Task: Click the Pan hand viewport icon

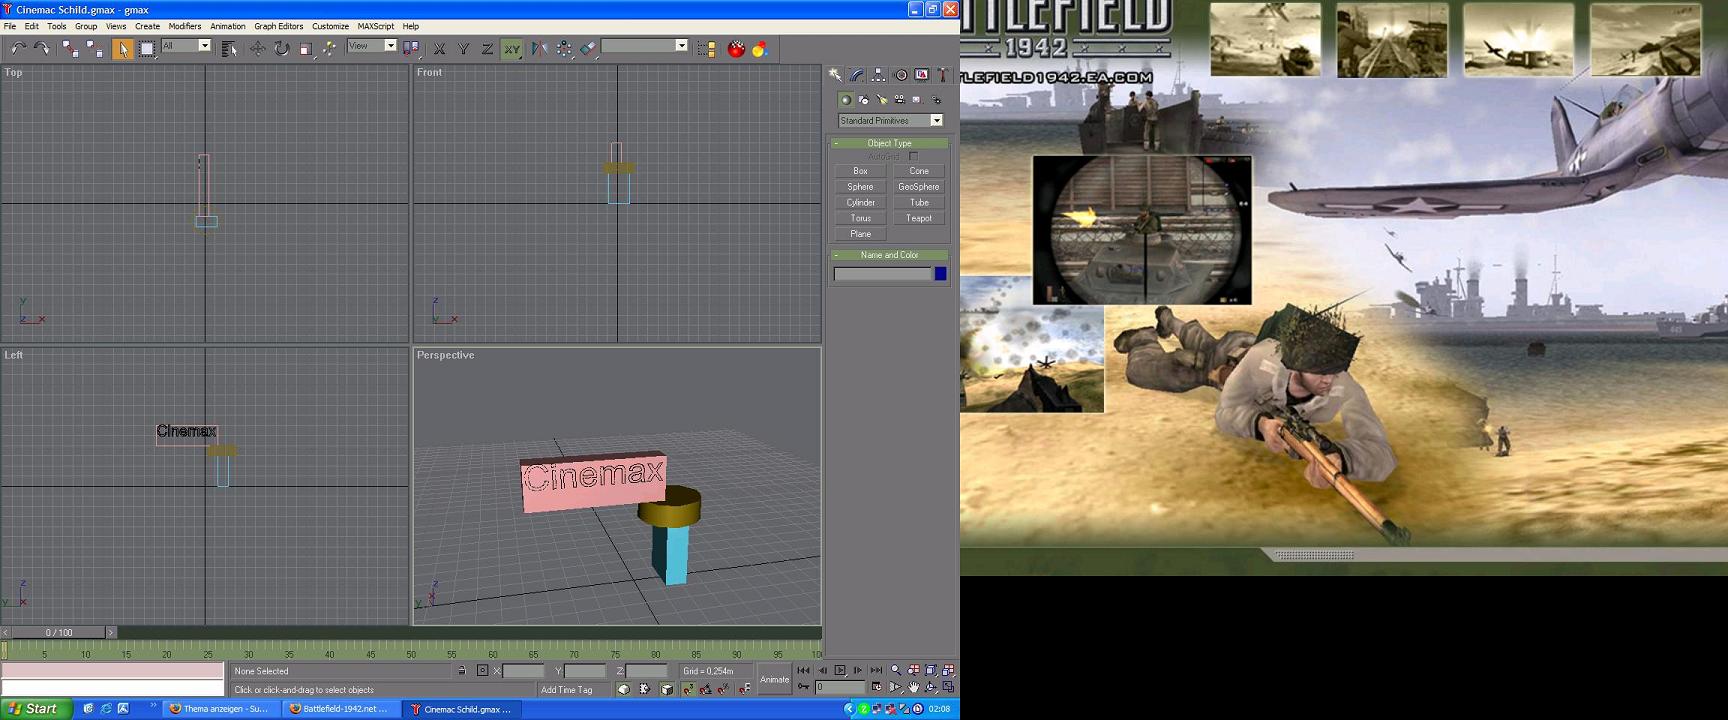Action: tap(913, 687)
